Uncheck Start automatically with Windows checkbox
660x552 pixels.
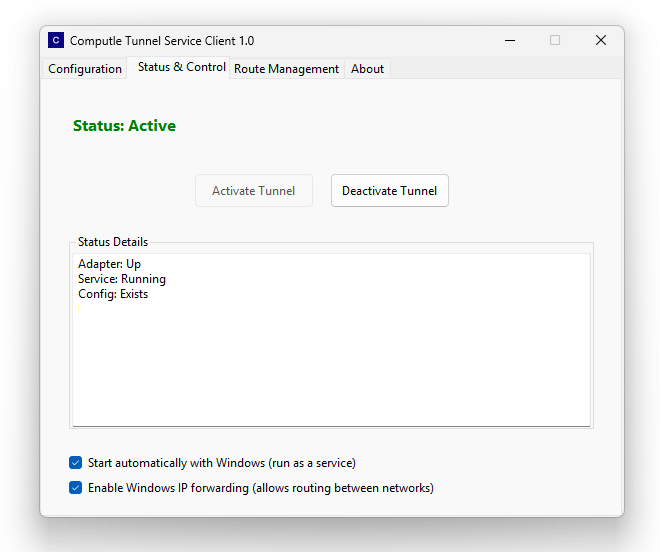point(75,463)
